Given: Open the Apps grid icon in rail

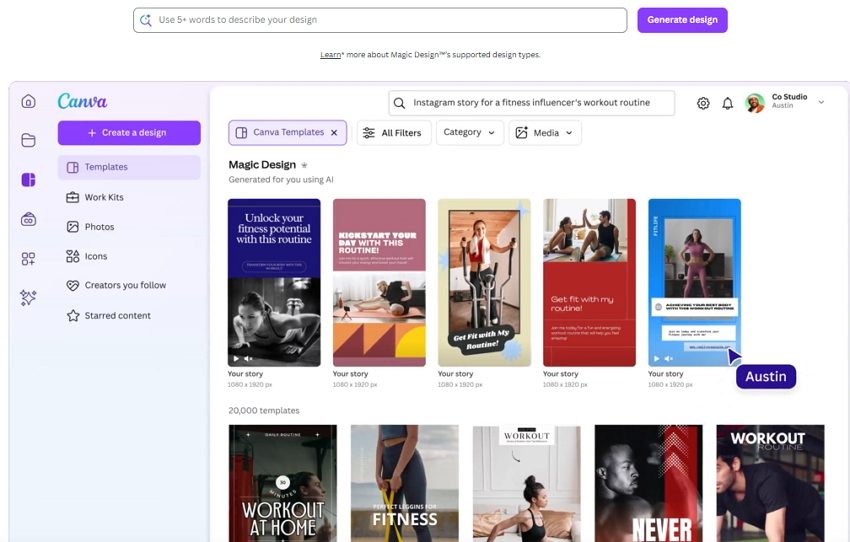Looking at the screenshot, I should [x=28, y=259].
